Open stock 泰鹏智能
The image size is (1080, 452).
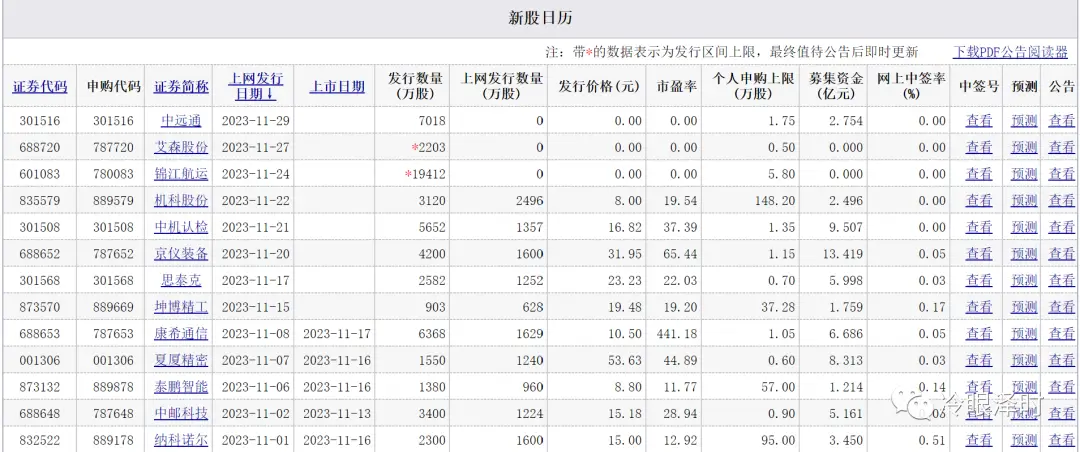click(x=181, y=387)
